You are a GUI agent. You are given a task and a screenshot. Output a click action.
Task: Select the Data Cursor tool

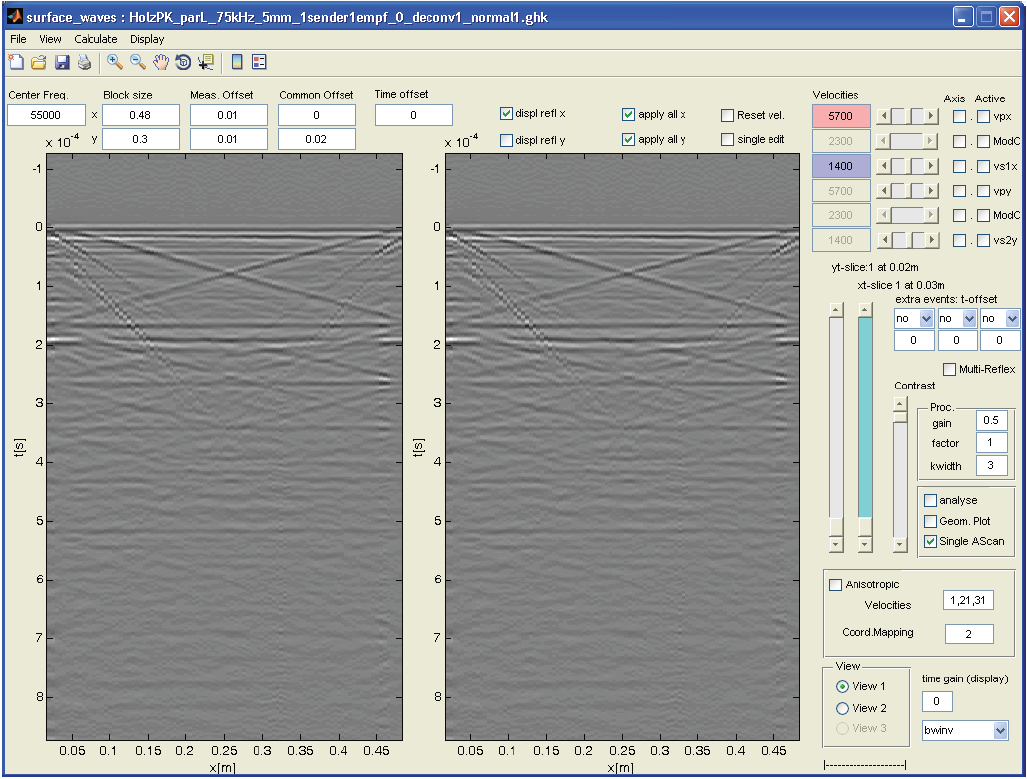[x=206, y=62]
